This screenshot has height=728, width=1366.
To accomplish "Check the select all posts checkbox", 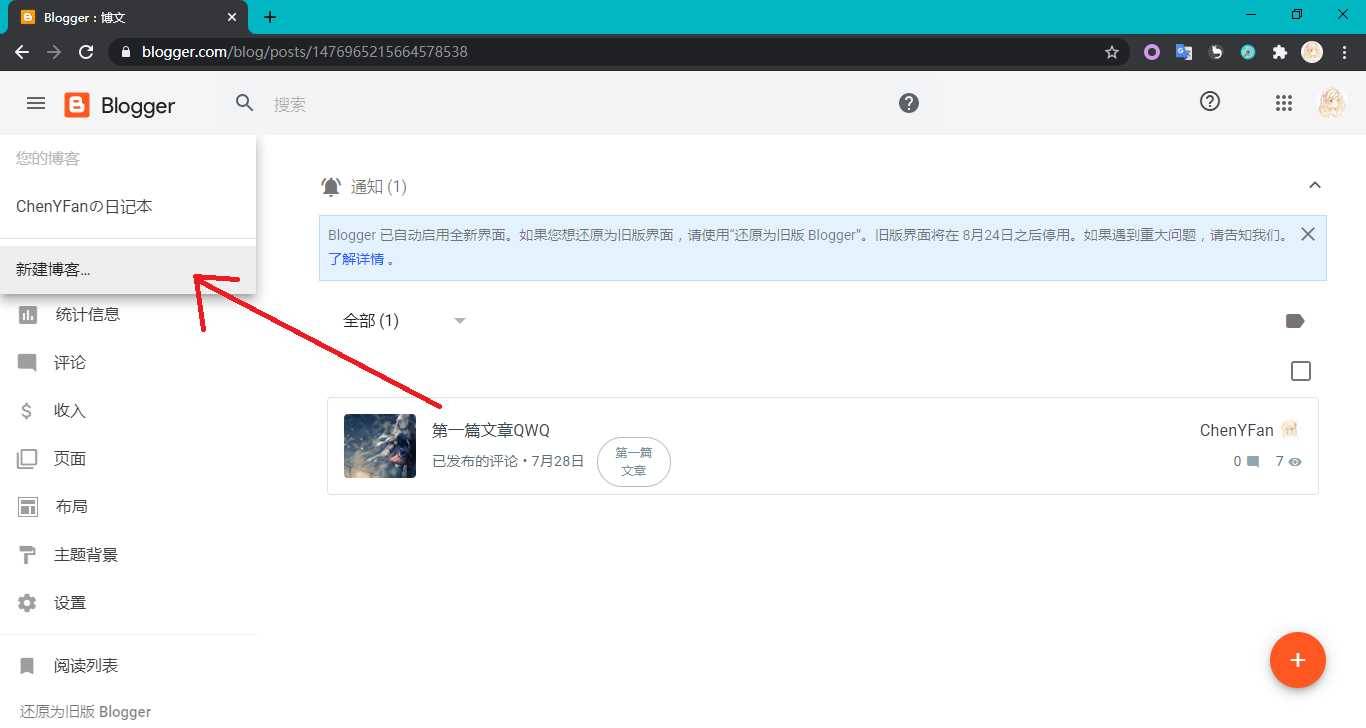I will (x=1301, y=371).
